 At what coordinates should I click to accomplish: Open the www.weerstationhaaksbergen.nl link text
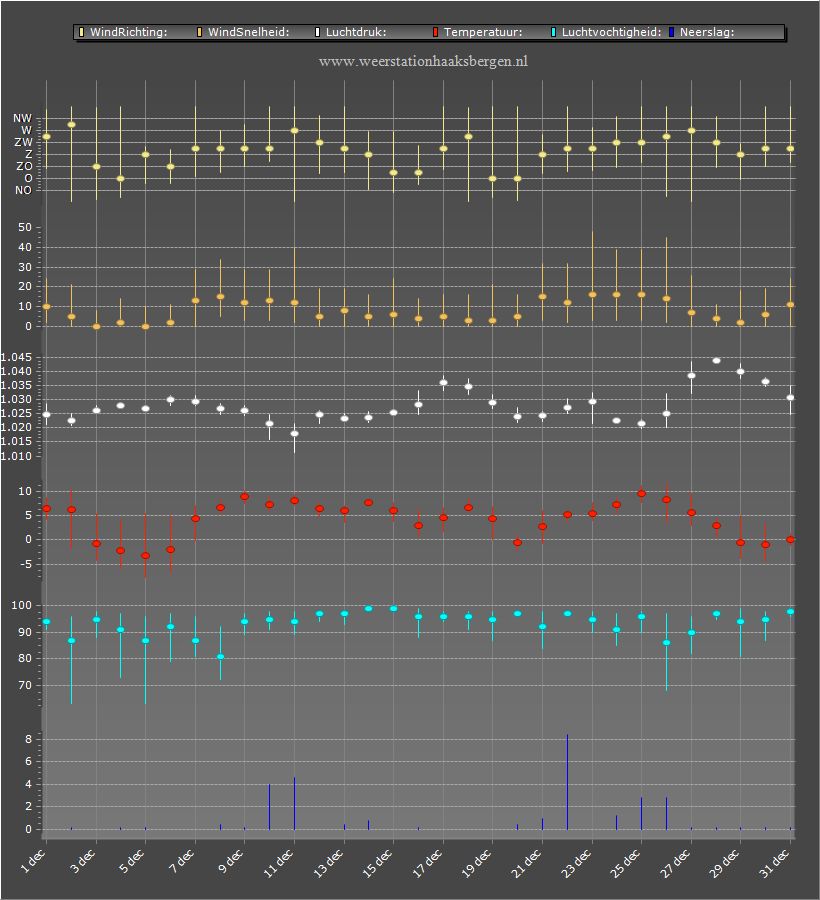[x=423, y=61]
